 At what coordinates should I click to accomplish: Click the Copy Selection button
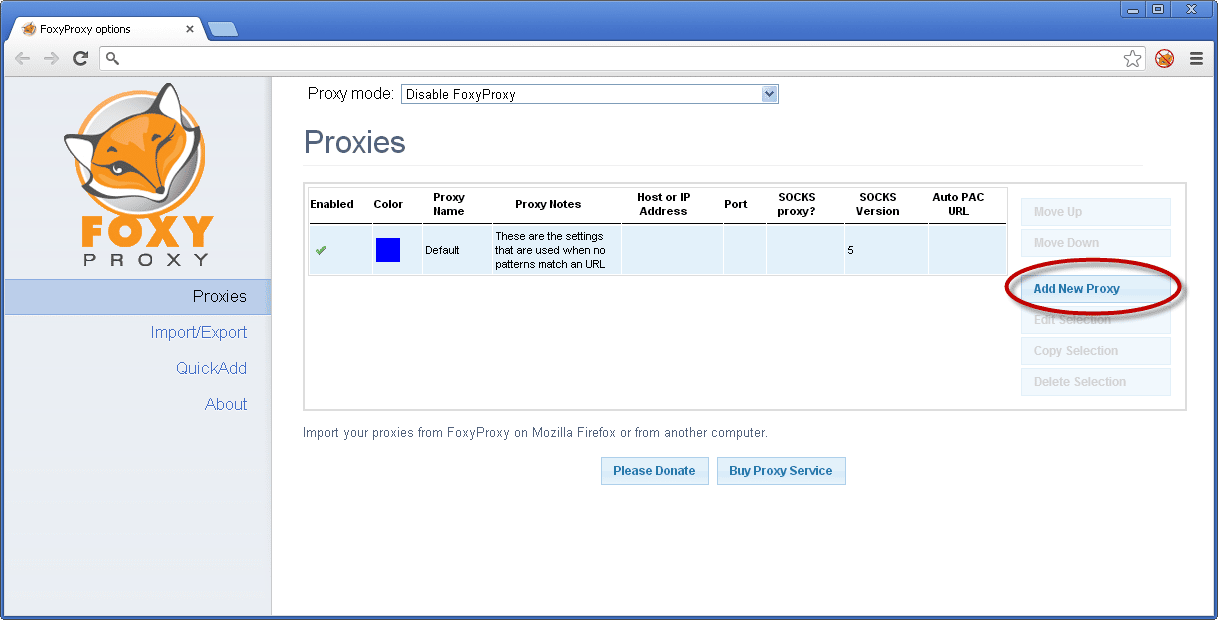tap(1095, 351)
